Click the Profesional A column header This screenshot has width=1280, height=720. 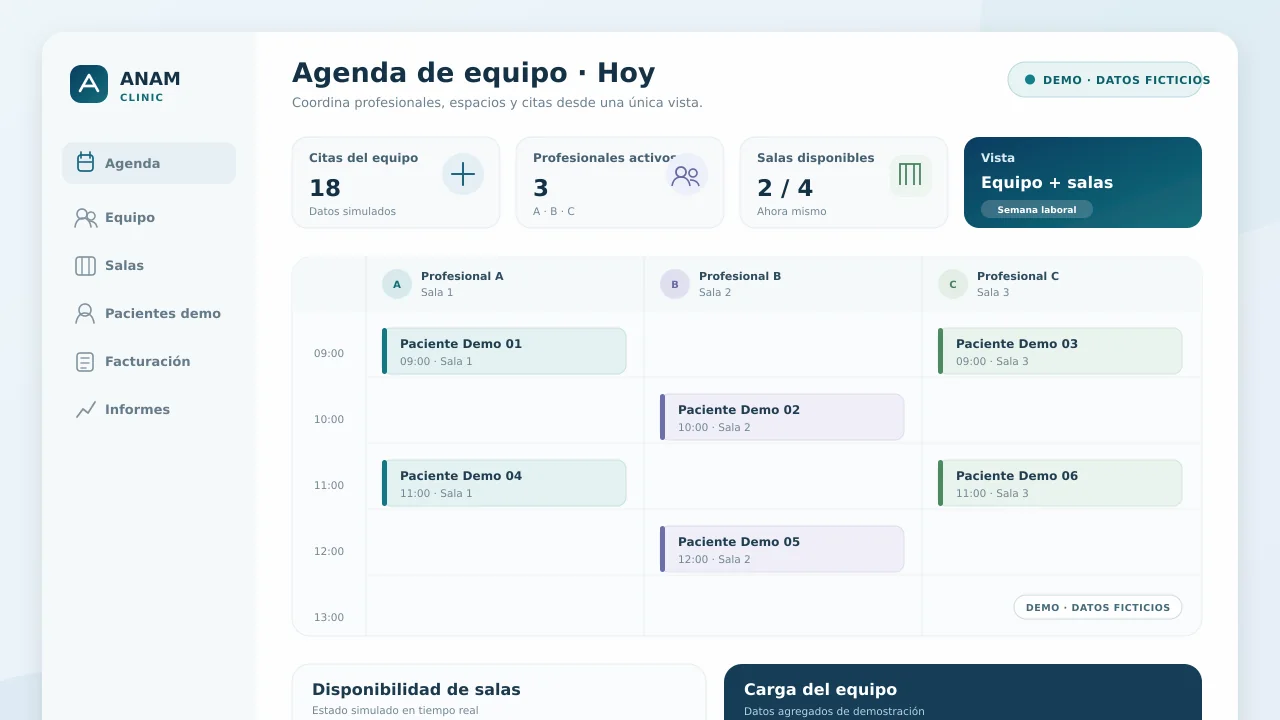coord(505,284)
